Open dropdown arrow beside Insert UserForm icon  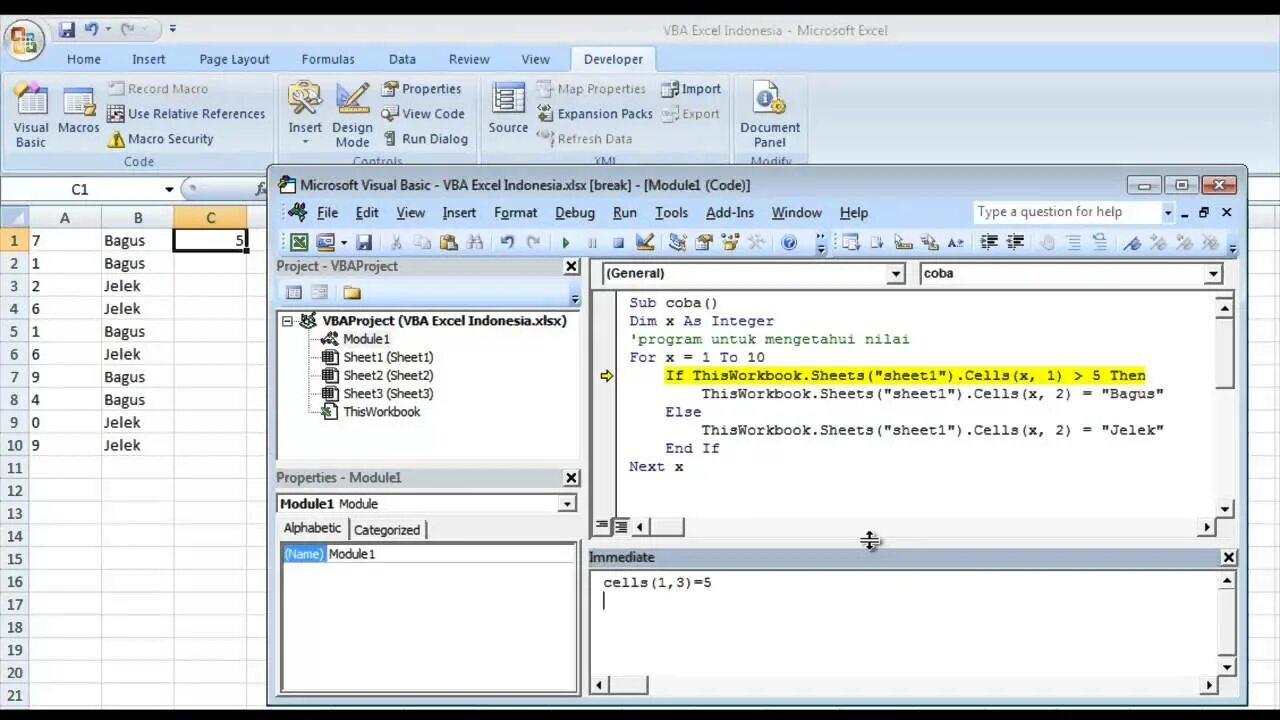point(343,242)
